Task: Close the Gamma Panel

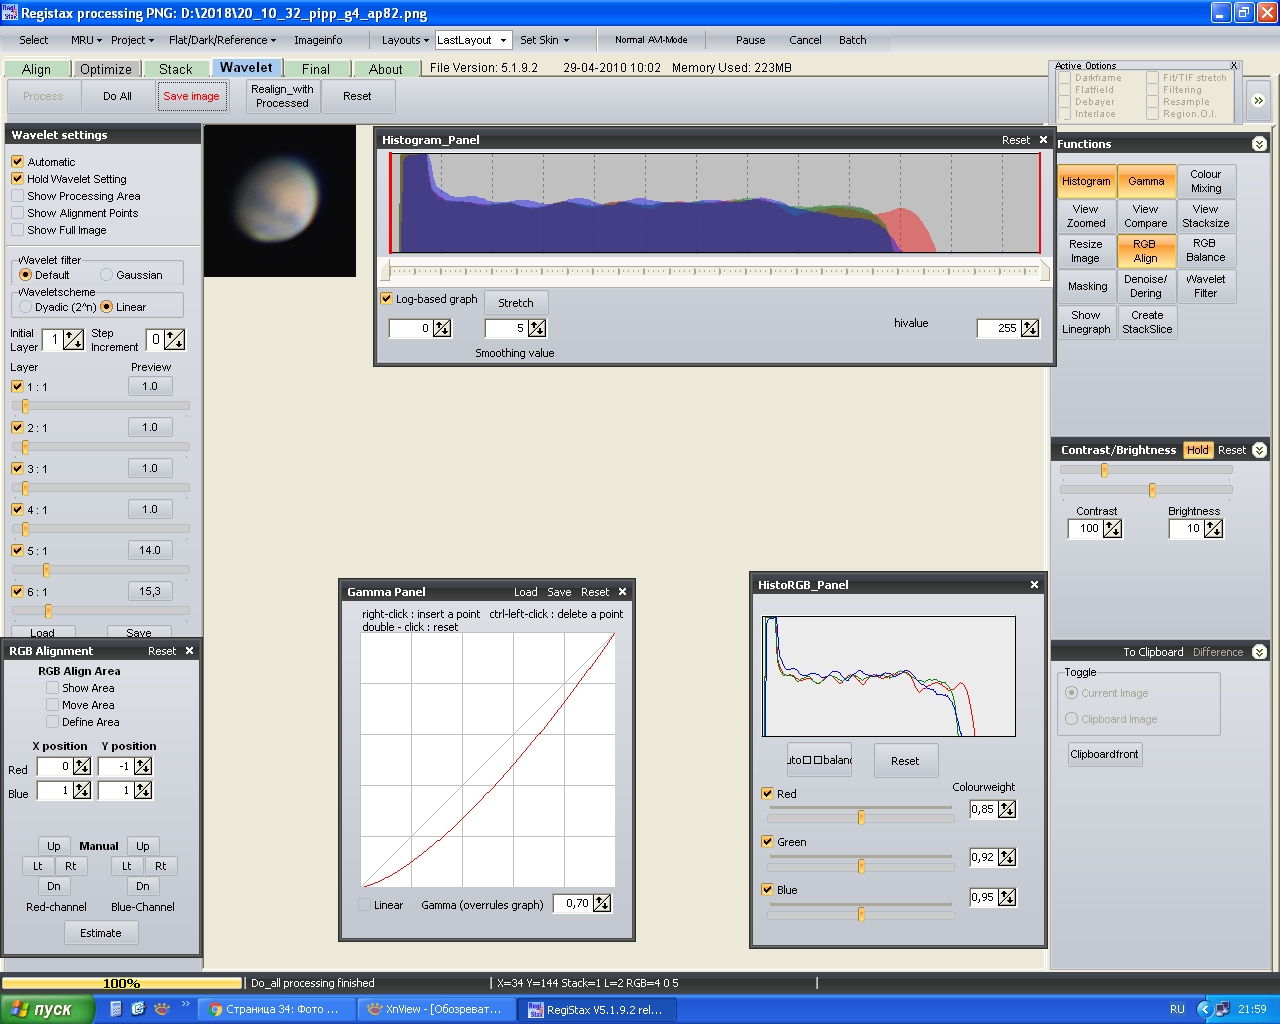Action: pyautogui.click(x=622, y=592)
